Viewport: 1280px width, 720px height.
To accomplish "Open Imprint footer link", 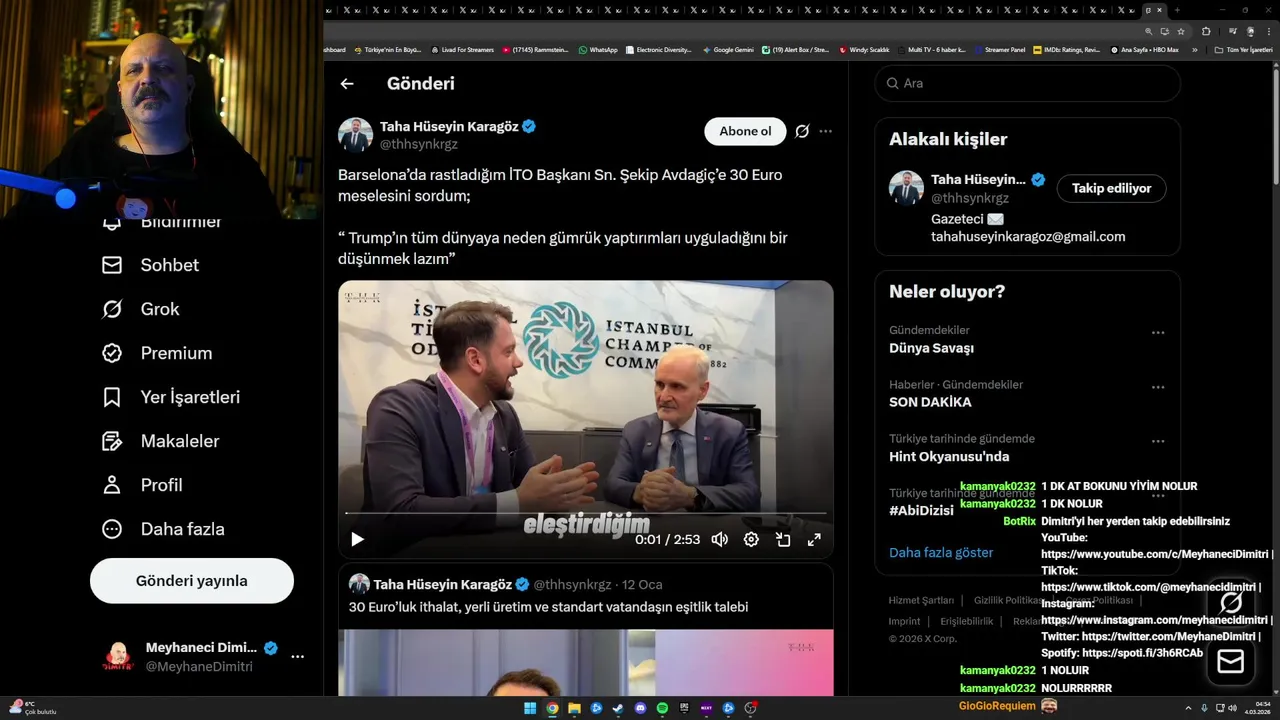I will pos(904,621).
